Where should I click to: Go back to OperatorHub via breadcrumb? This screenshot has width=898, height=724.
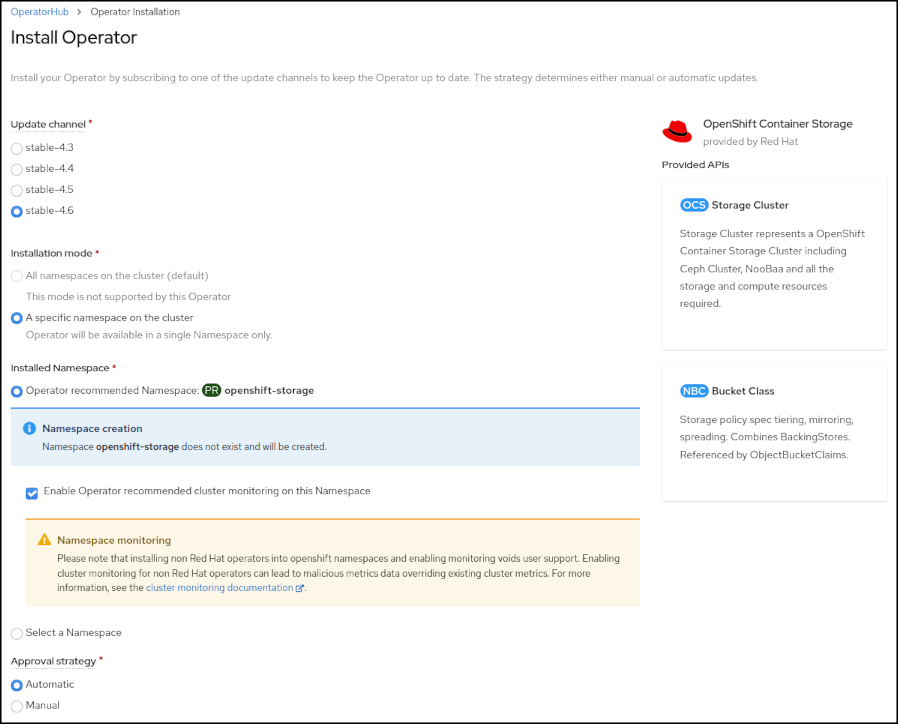40,12
